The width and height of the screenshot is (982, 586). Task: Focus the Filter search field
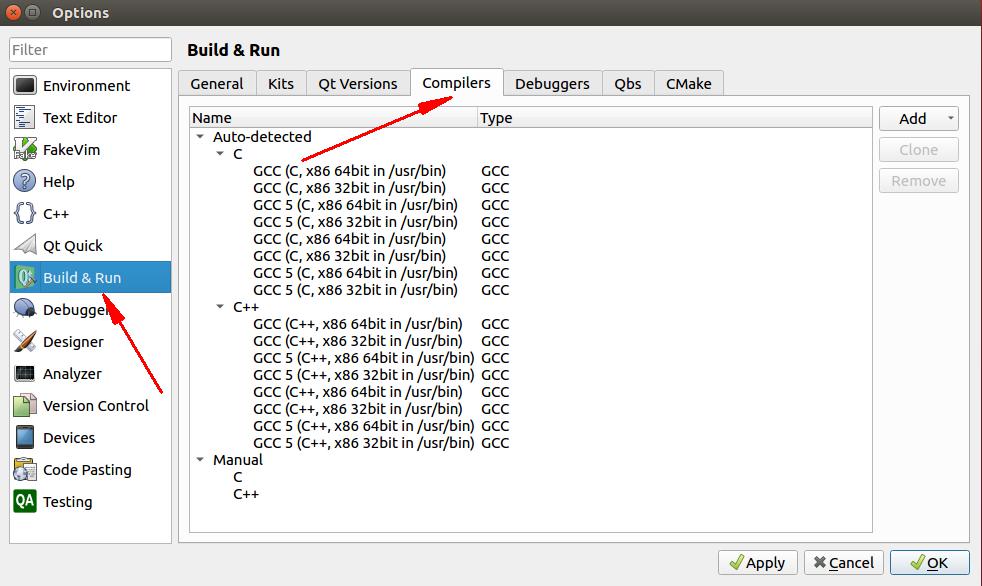90,49
